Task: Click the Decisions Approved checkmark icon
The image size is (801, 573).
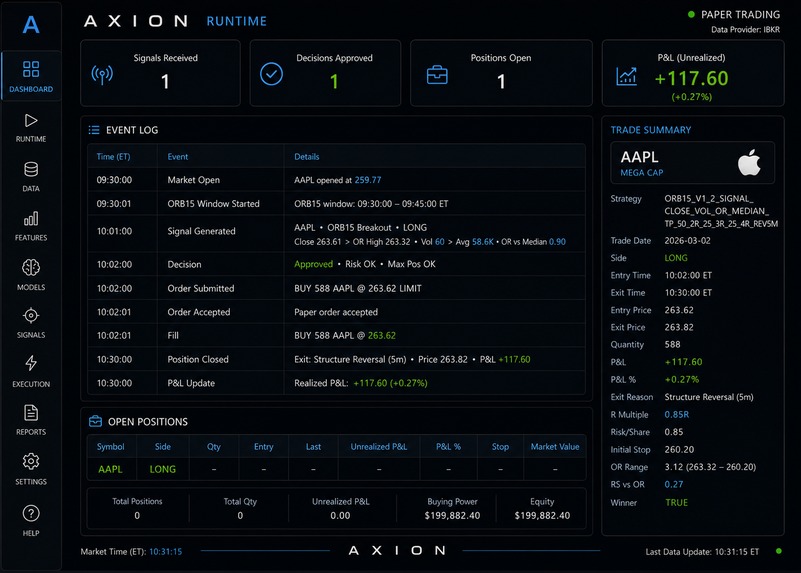Action: coord(271,74)
